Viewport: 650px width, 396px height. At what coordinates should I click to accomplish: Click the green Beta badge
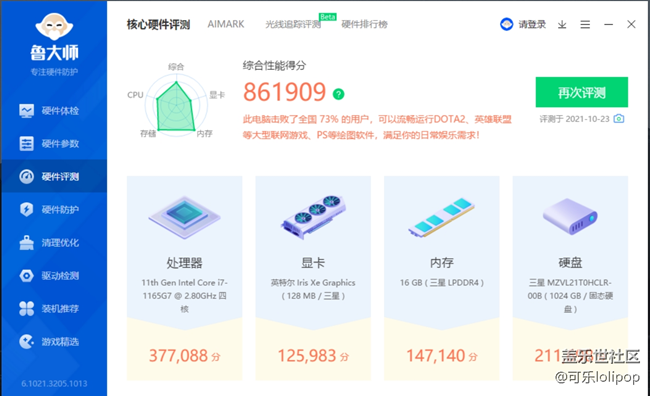(x=328, y=17)
